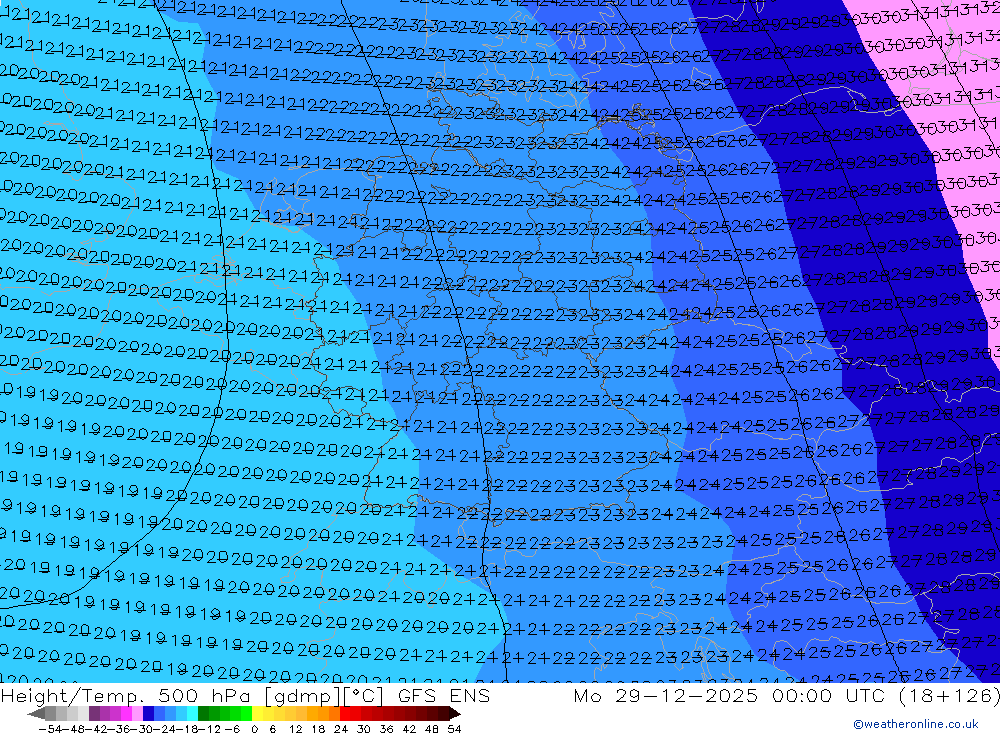The height and width of the screenshot is (733, 1000).
Task: Open the weatheronline.co.uk copyright link
Action: pos(916,724)
